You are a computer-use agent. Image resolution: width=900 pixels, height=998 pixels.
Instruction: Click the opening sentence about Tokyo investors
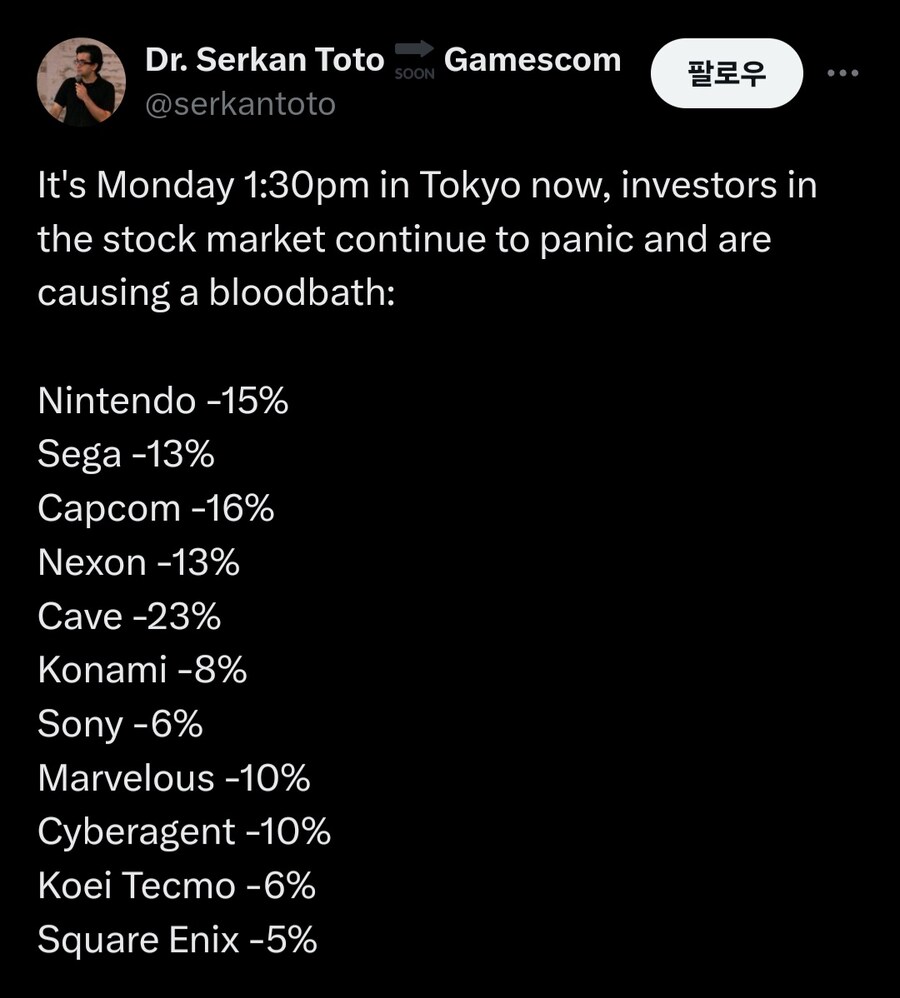[x=427, y=186]
